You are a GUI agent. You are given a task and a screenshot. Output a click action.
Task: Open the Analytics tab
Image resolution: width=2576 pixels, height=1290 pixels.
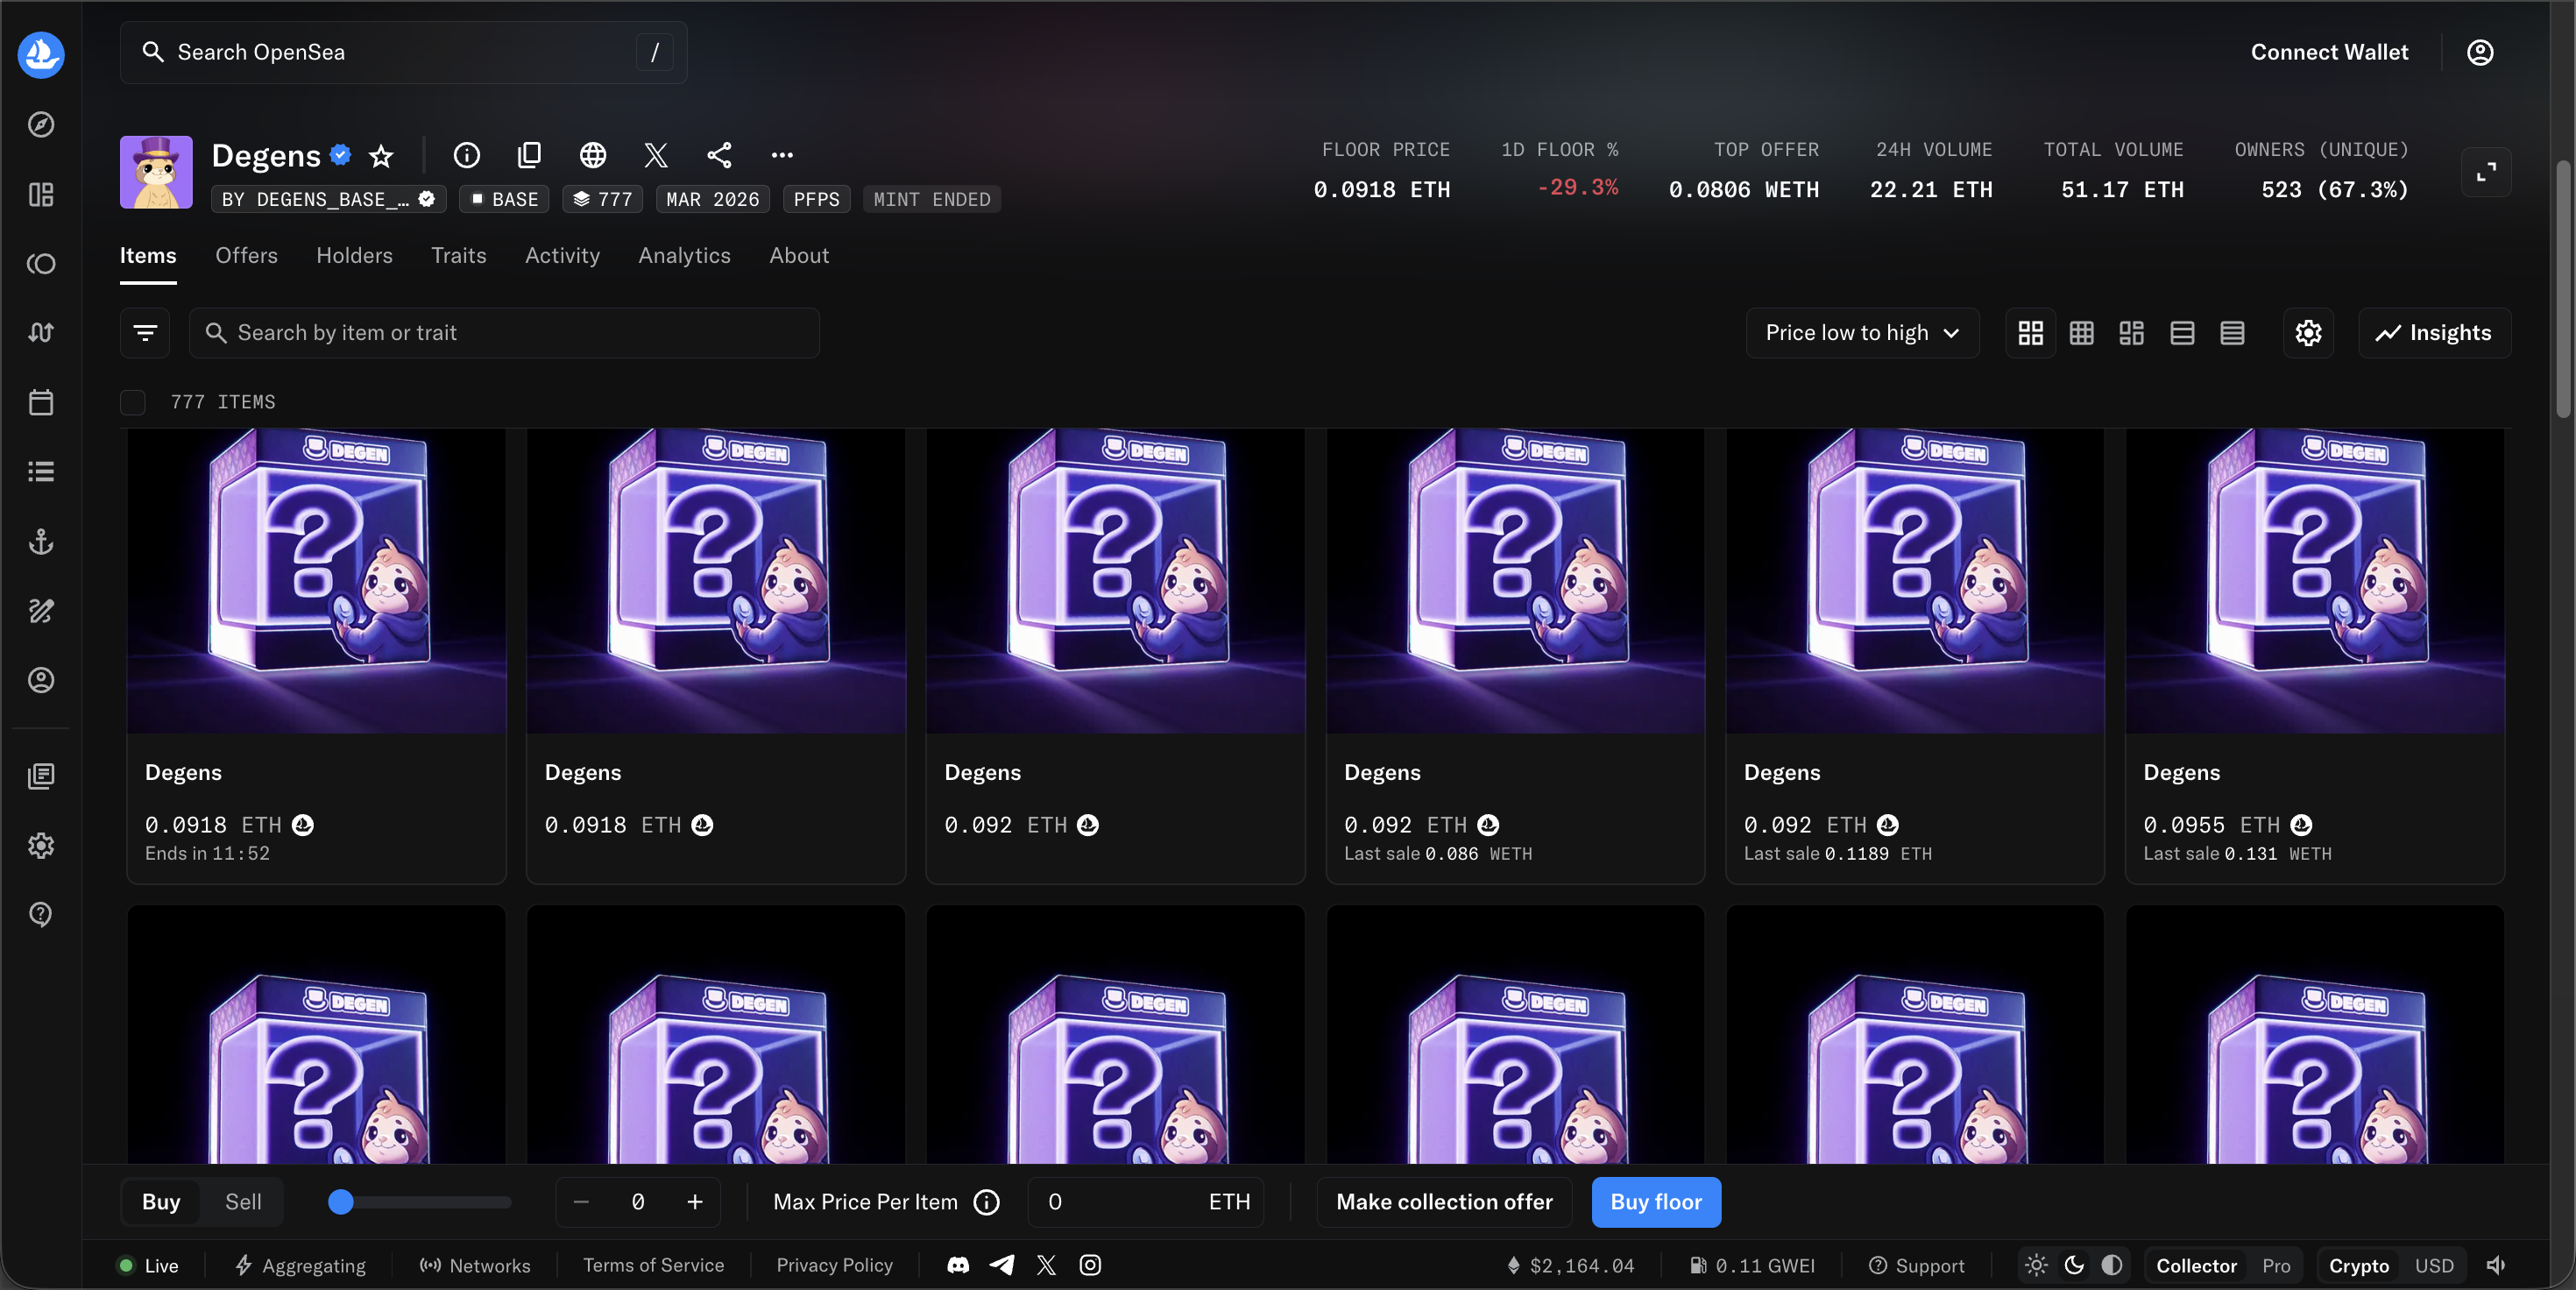tap(684, 256)
